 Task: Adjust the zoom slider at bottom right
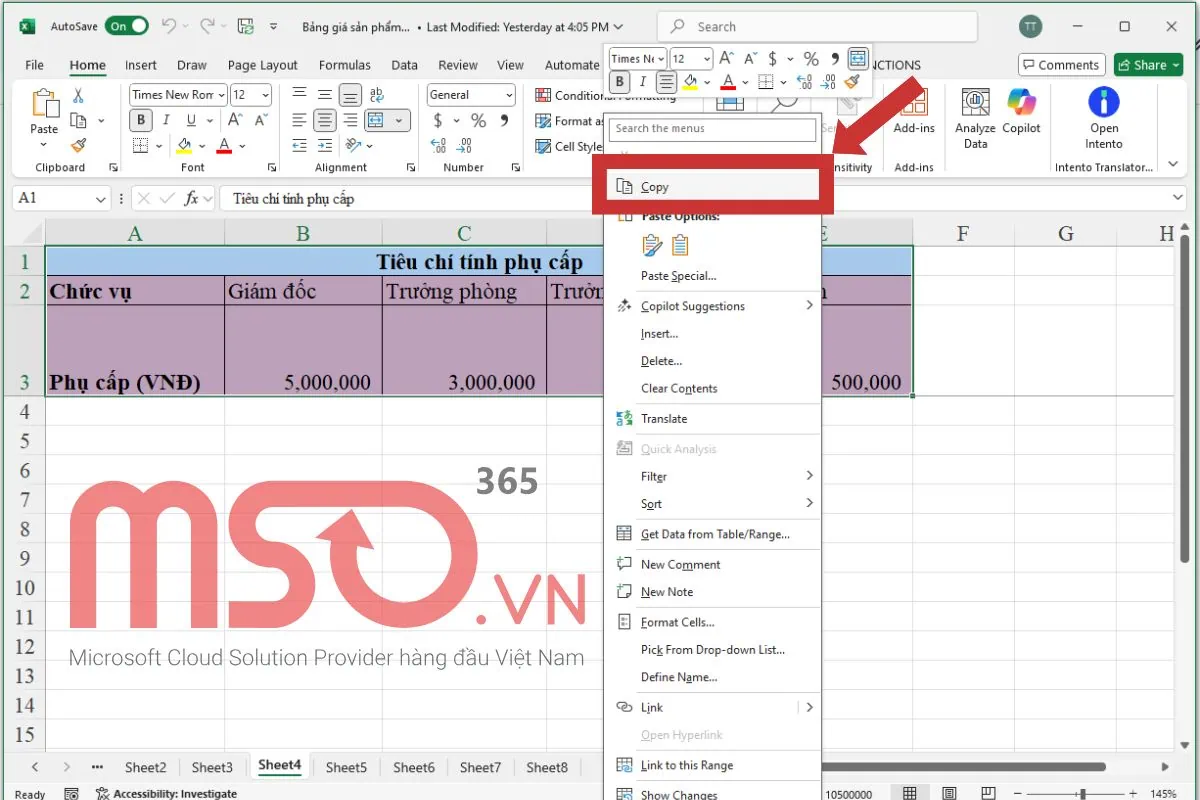[1080, 791]
